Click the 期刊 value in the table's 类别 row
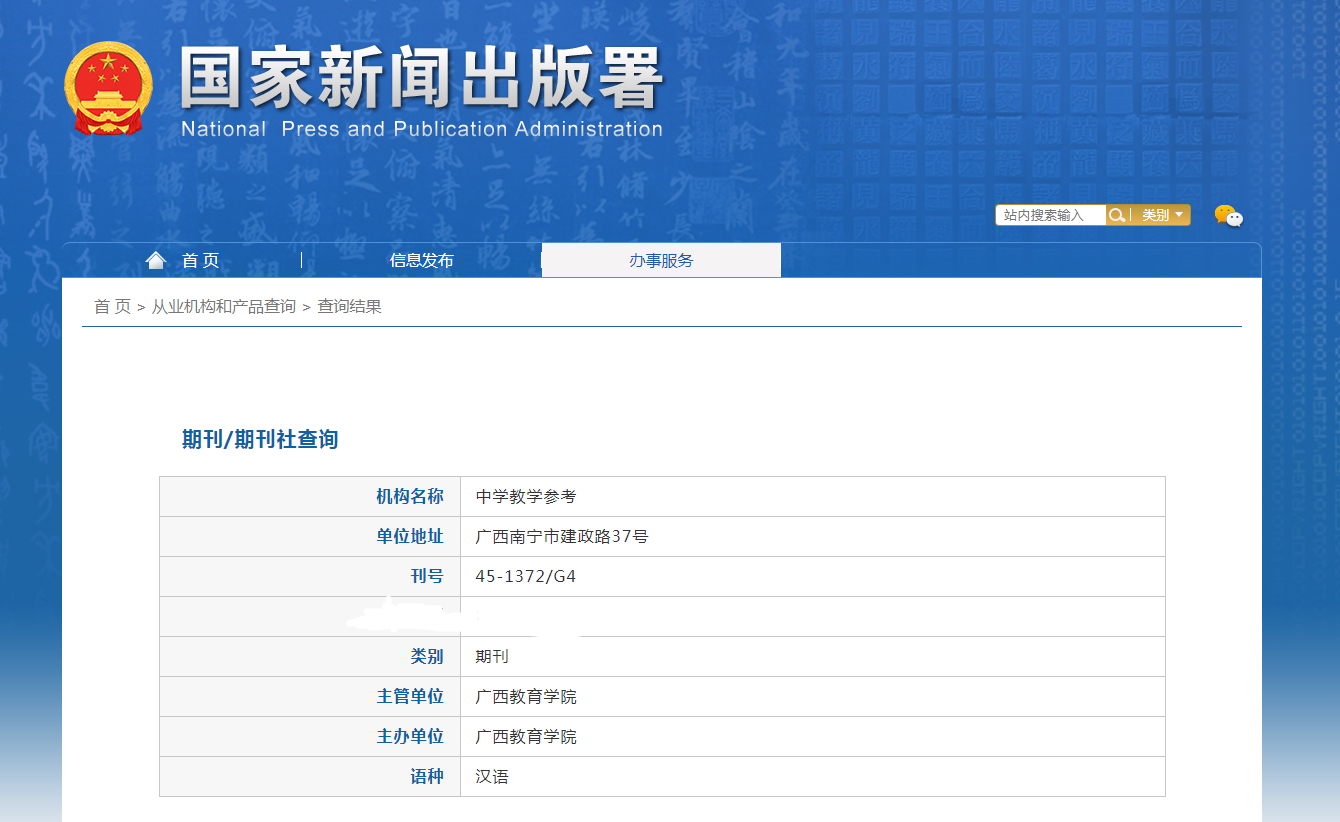 (x=492, y=657)
